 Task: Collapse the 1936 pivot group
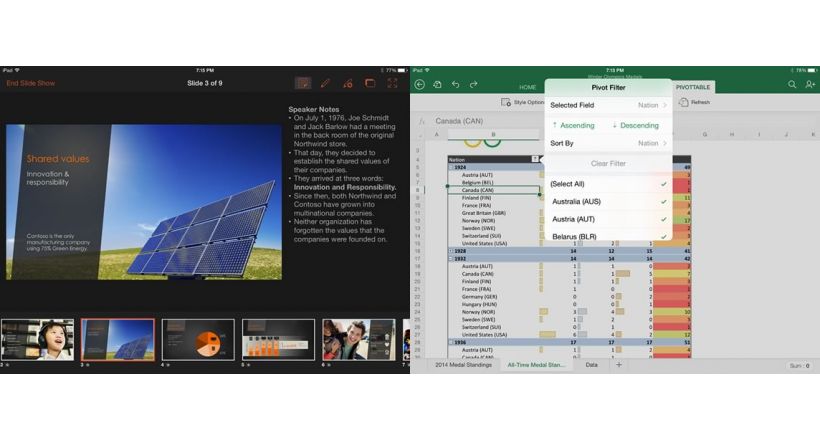pyautogui.click(x=451, y=342)
